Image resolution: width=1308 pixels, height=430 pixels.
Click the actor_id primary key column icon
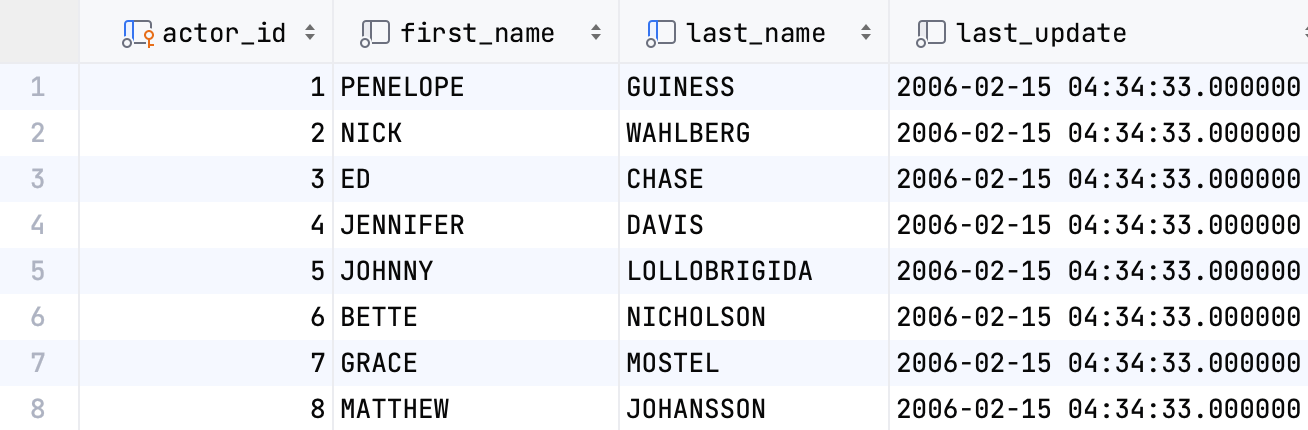pos(138,34)
